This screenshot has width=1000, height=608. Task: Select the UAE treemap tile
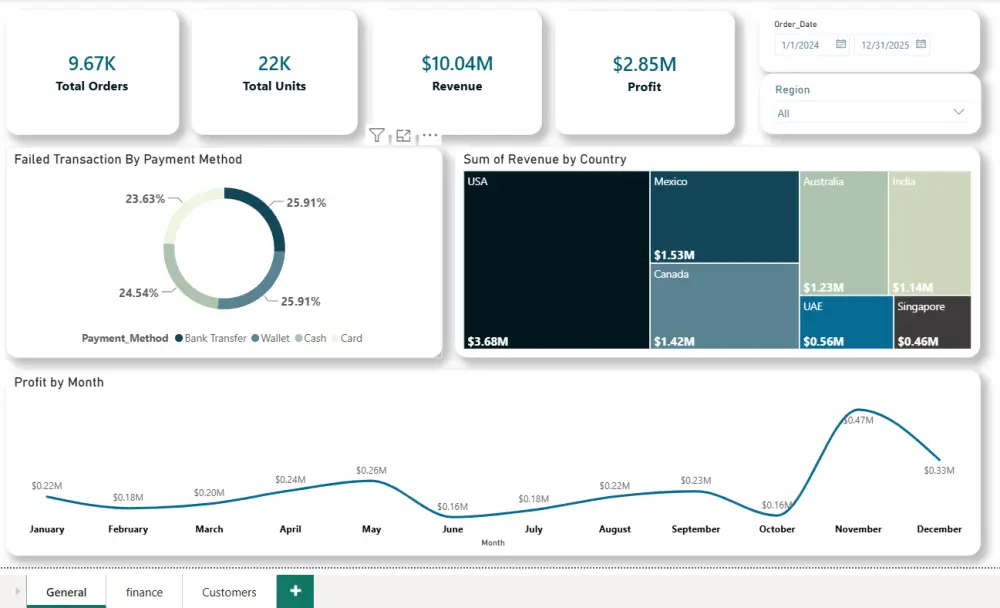coord(846,322)
